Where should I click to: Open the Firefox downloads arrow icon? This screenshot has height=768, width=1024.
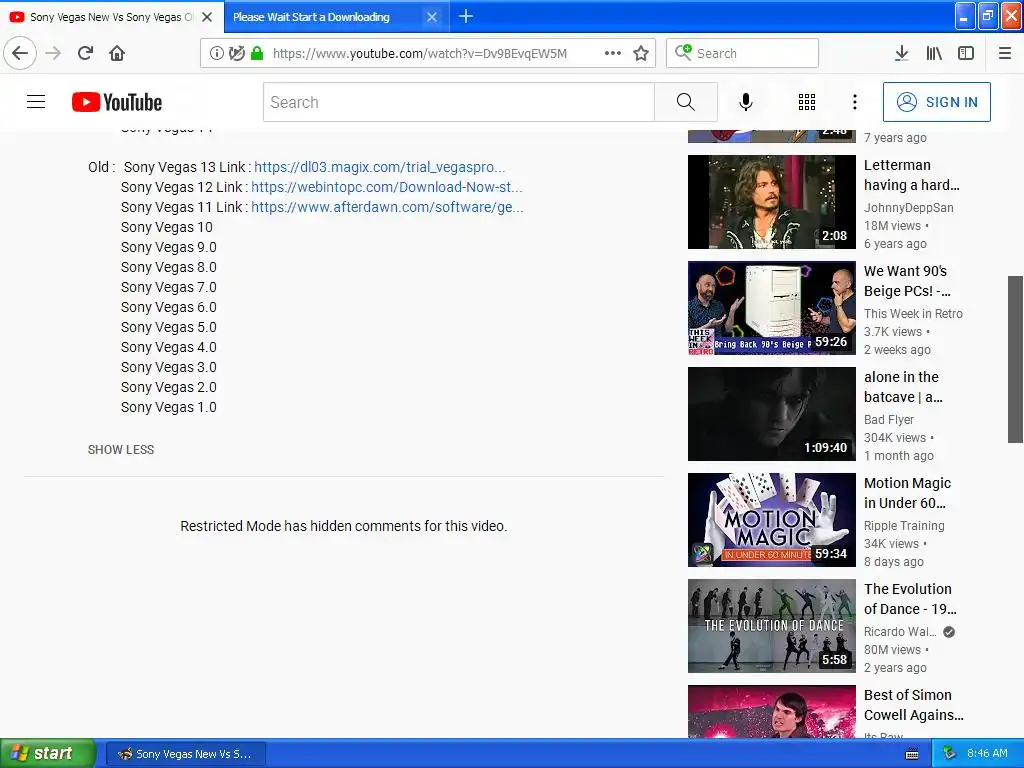click(901, 53)
